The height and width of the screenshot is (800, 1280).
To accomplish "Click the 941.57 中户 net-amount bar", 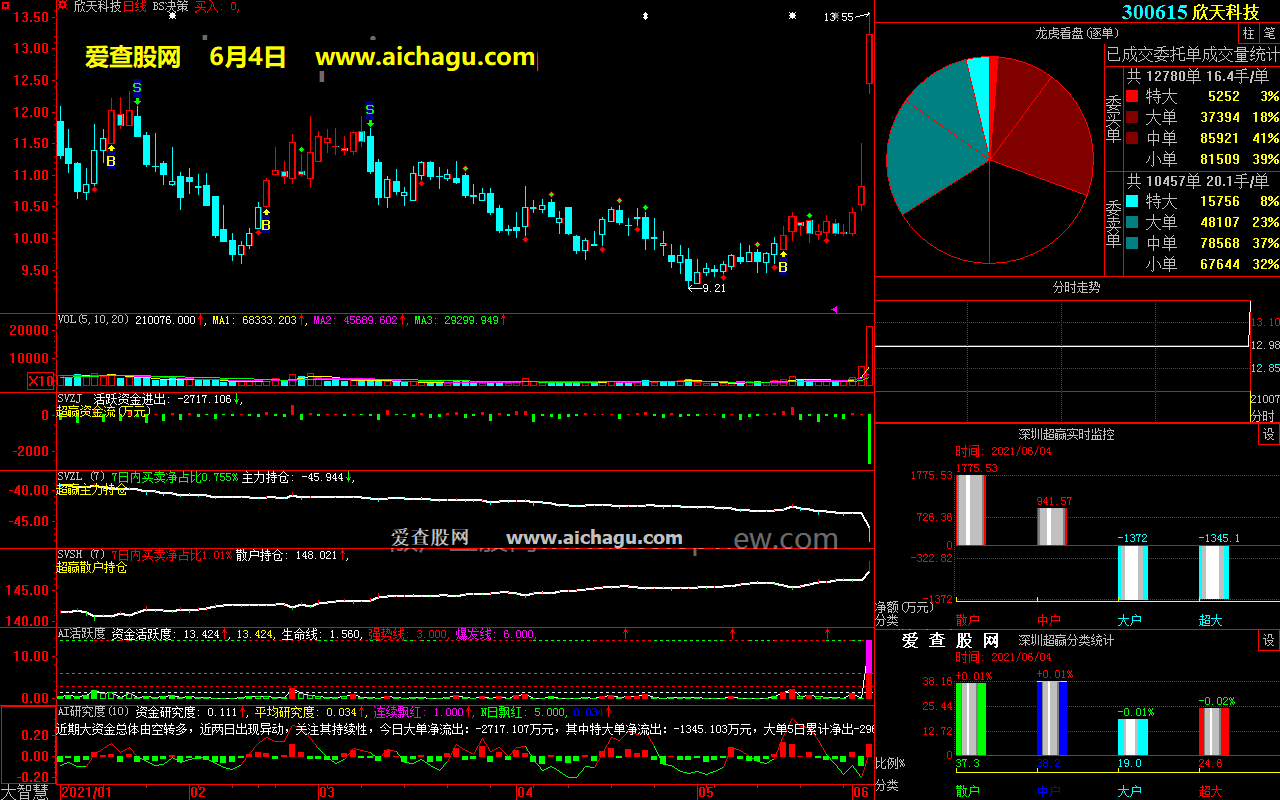I will pos(1051,526).
